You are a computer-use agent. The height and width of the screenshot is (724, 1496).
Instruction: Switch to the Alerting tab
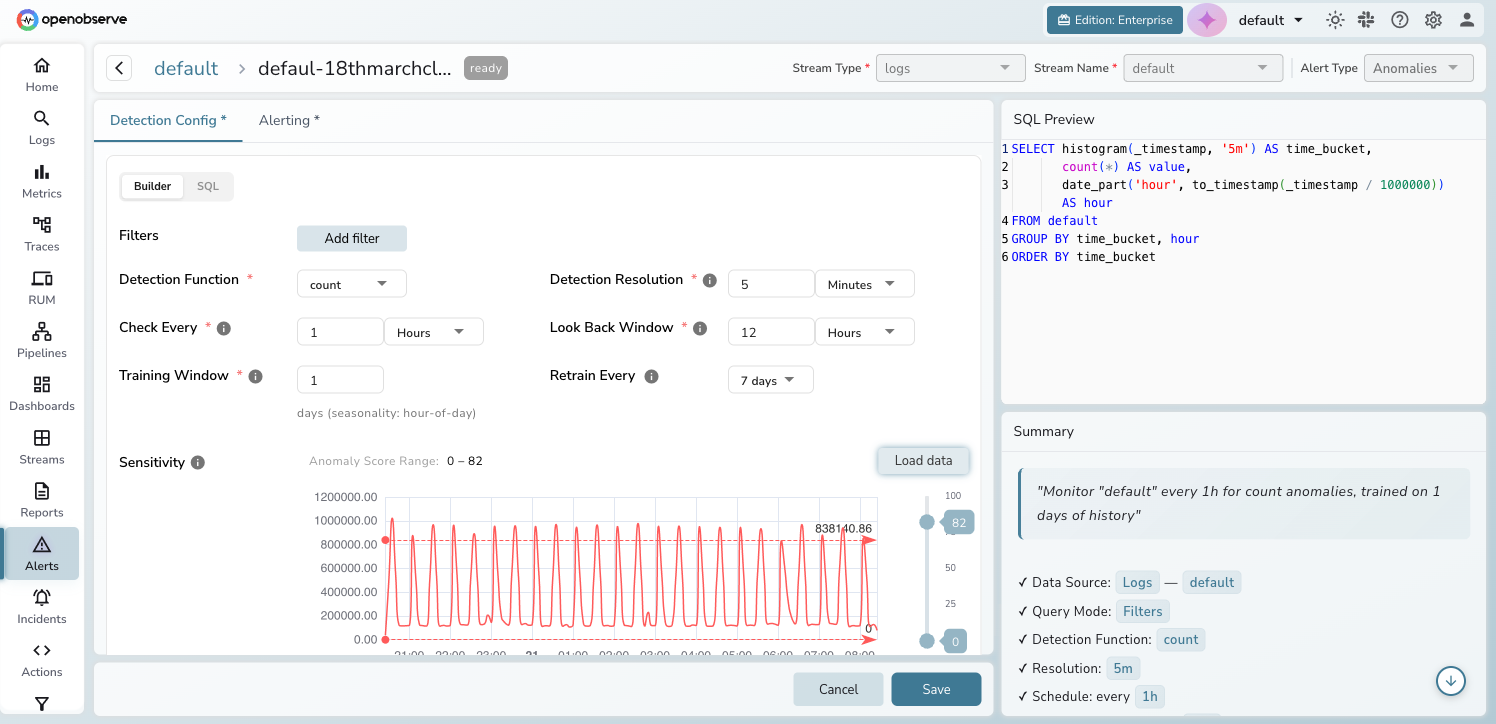coord(288,119)
